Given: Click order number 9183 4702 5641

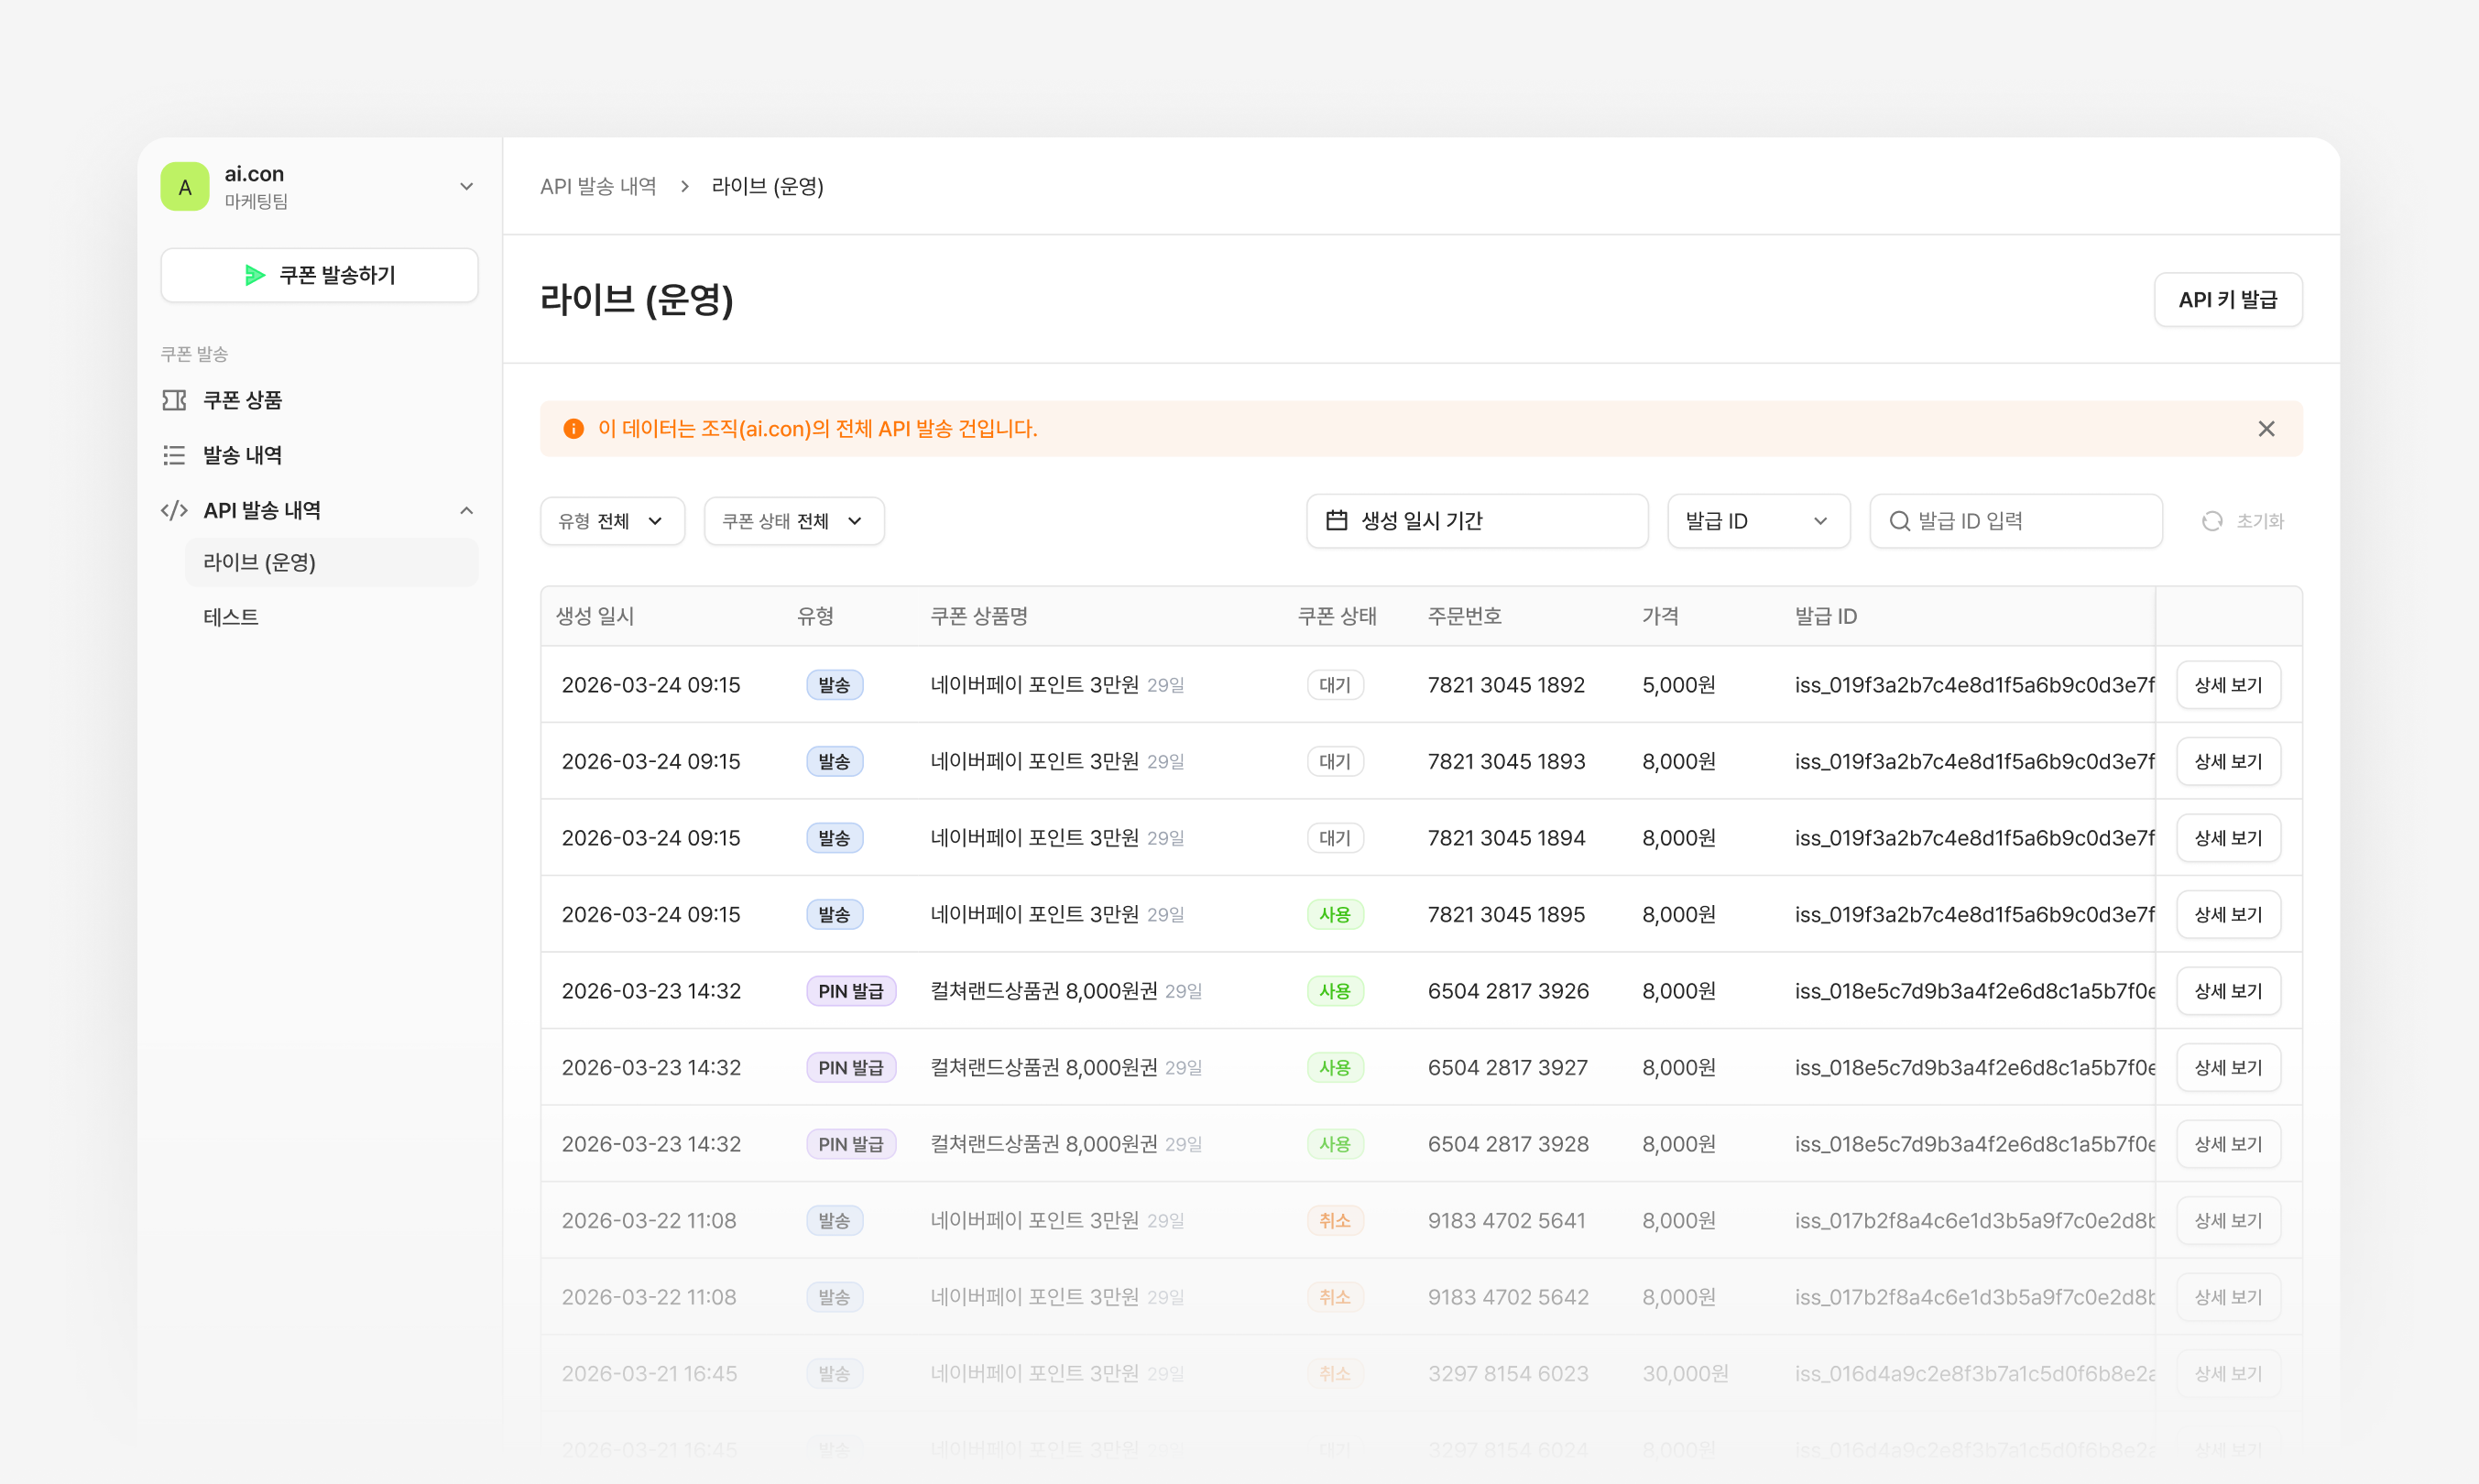Looking at the screenshot, I should 1507,1220.
